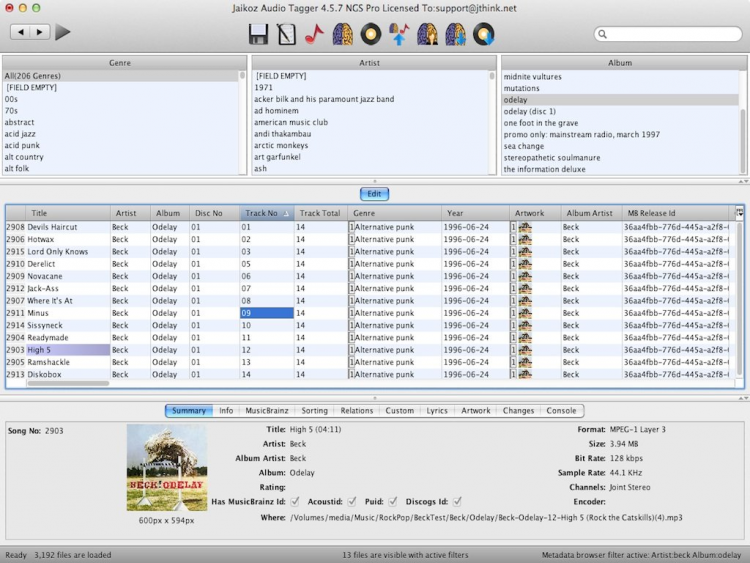Click the red music note icon

tap(314, 35)
